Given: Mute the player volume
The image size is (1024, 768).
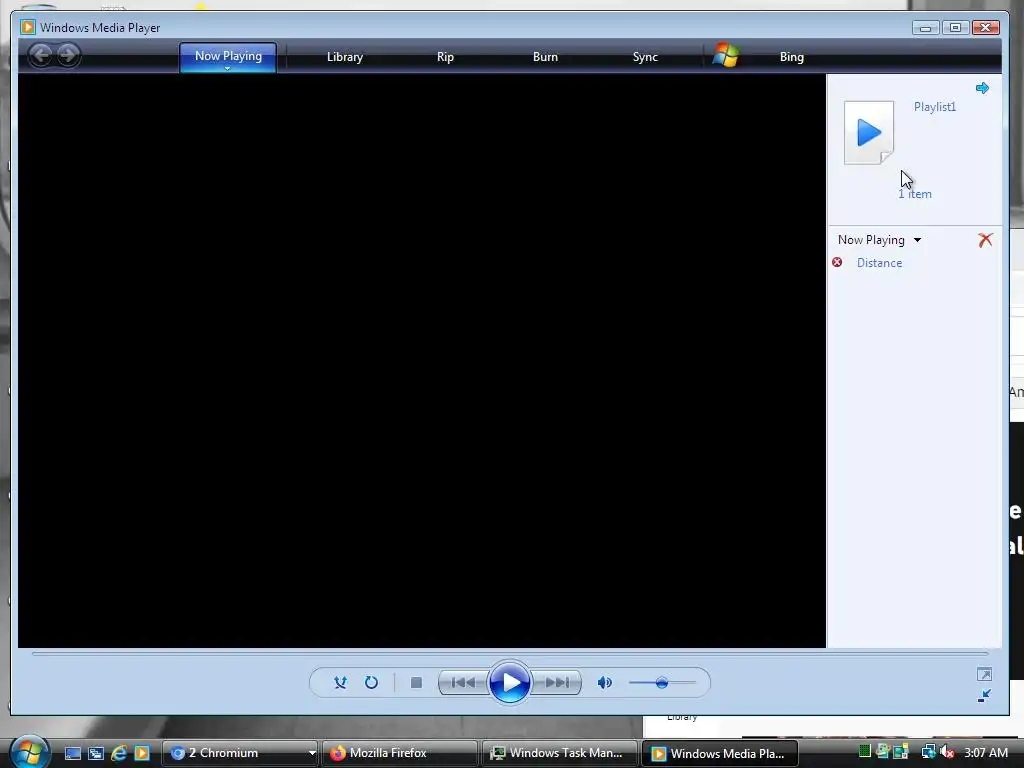Looking at the screenshot, I should [605, 682].
